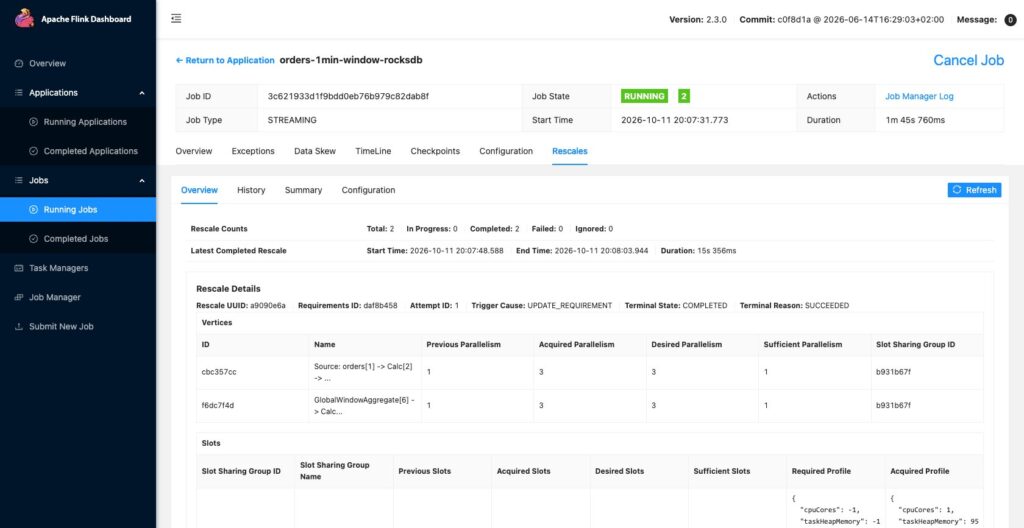Switch to the Exceptions tab
The height and width of the screenshot is (528, 1024).
click(253, 151)
